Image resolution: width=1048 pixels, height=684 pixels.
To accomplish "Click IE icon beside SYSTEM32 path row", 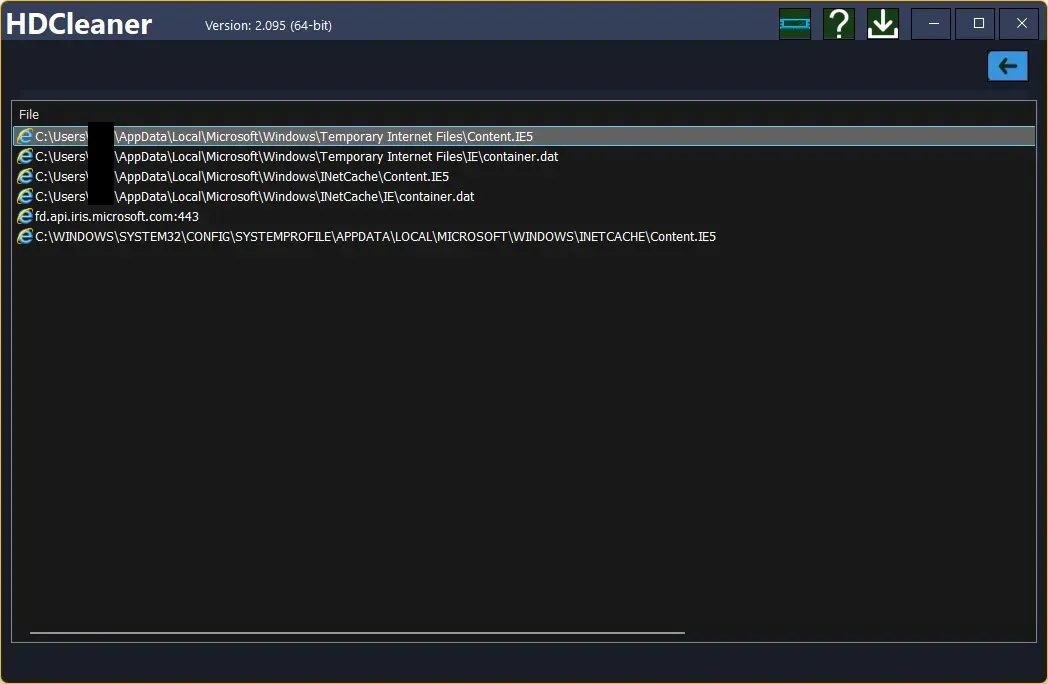I will coord(25,237).
